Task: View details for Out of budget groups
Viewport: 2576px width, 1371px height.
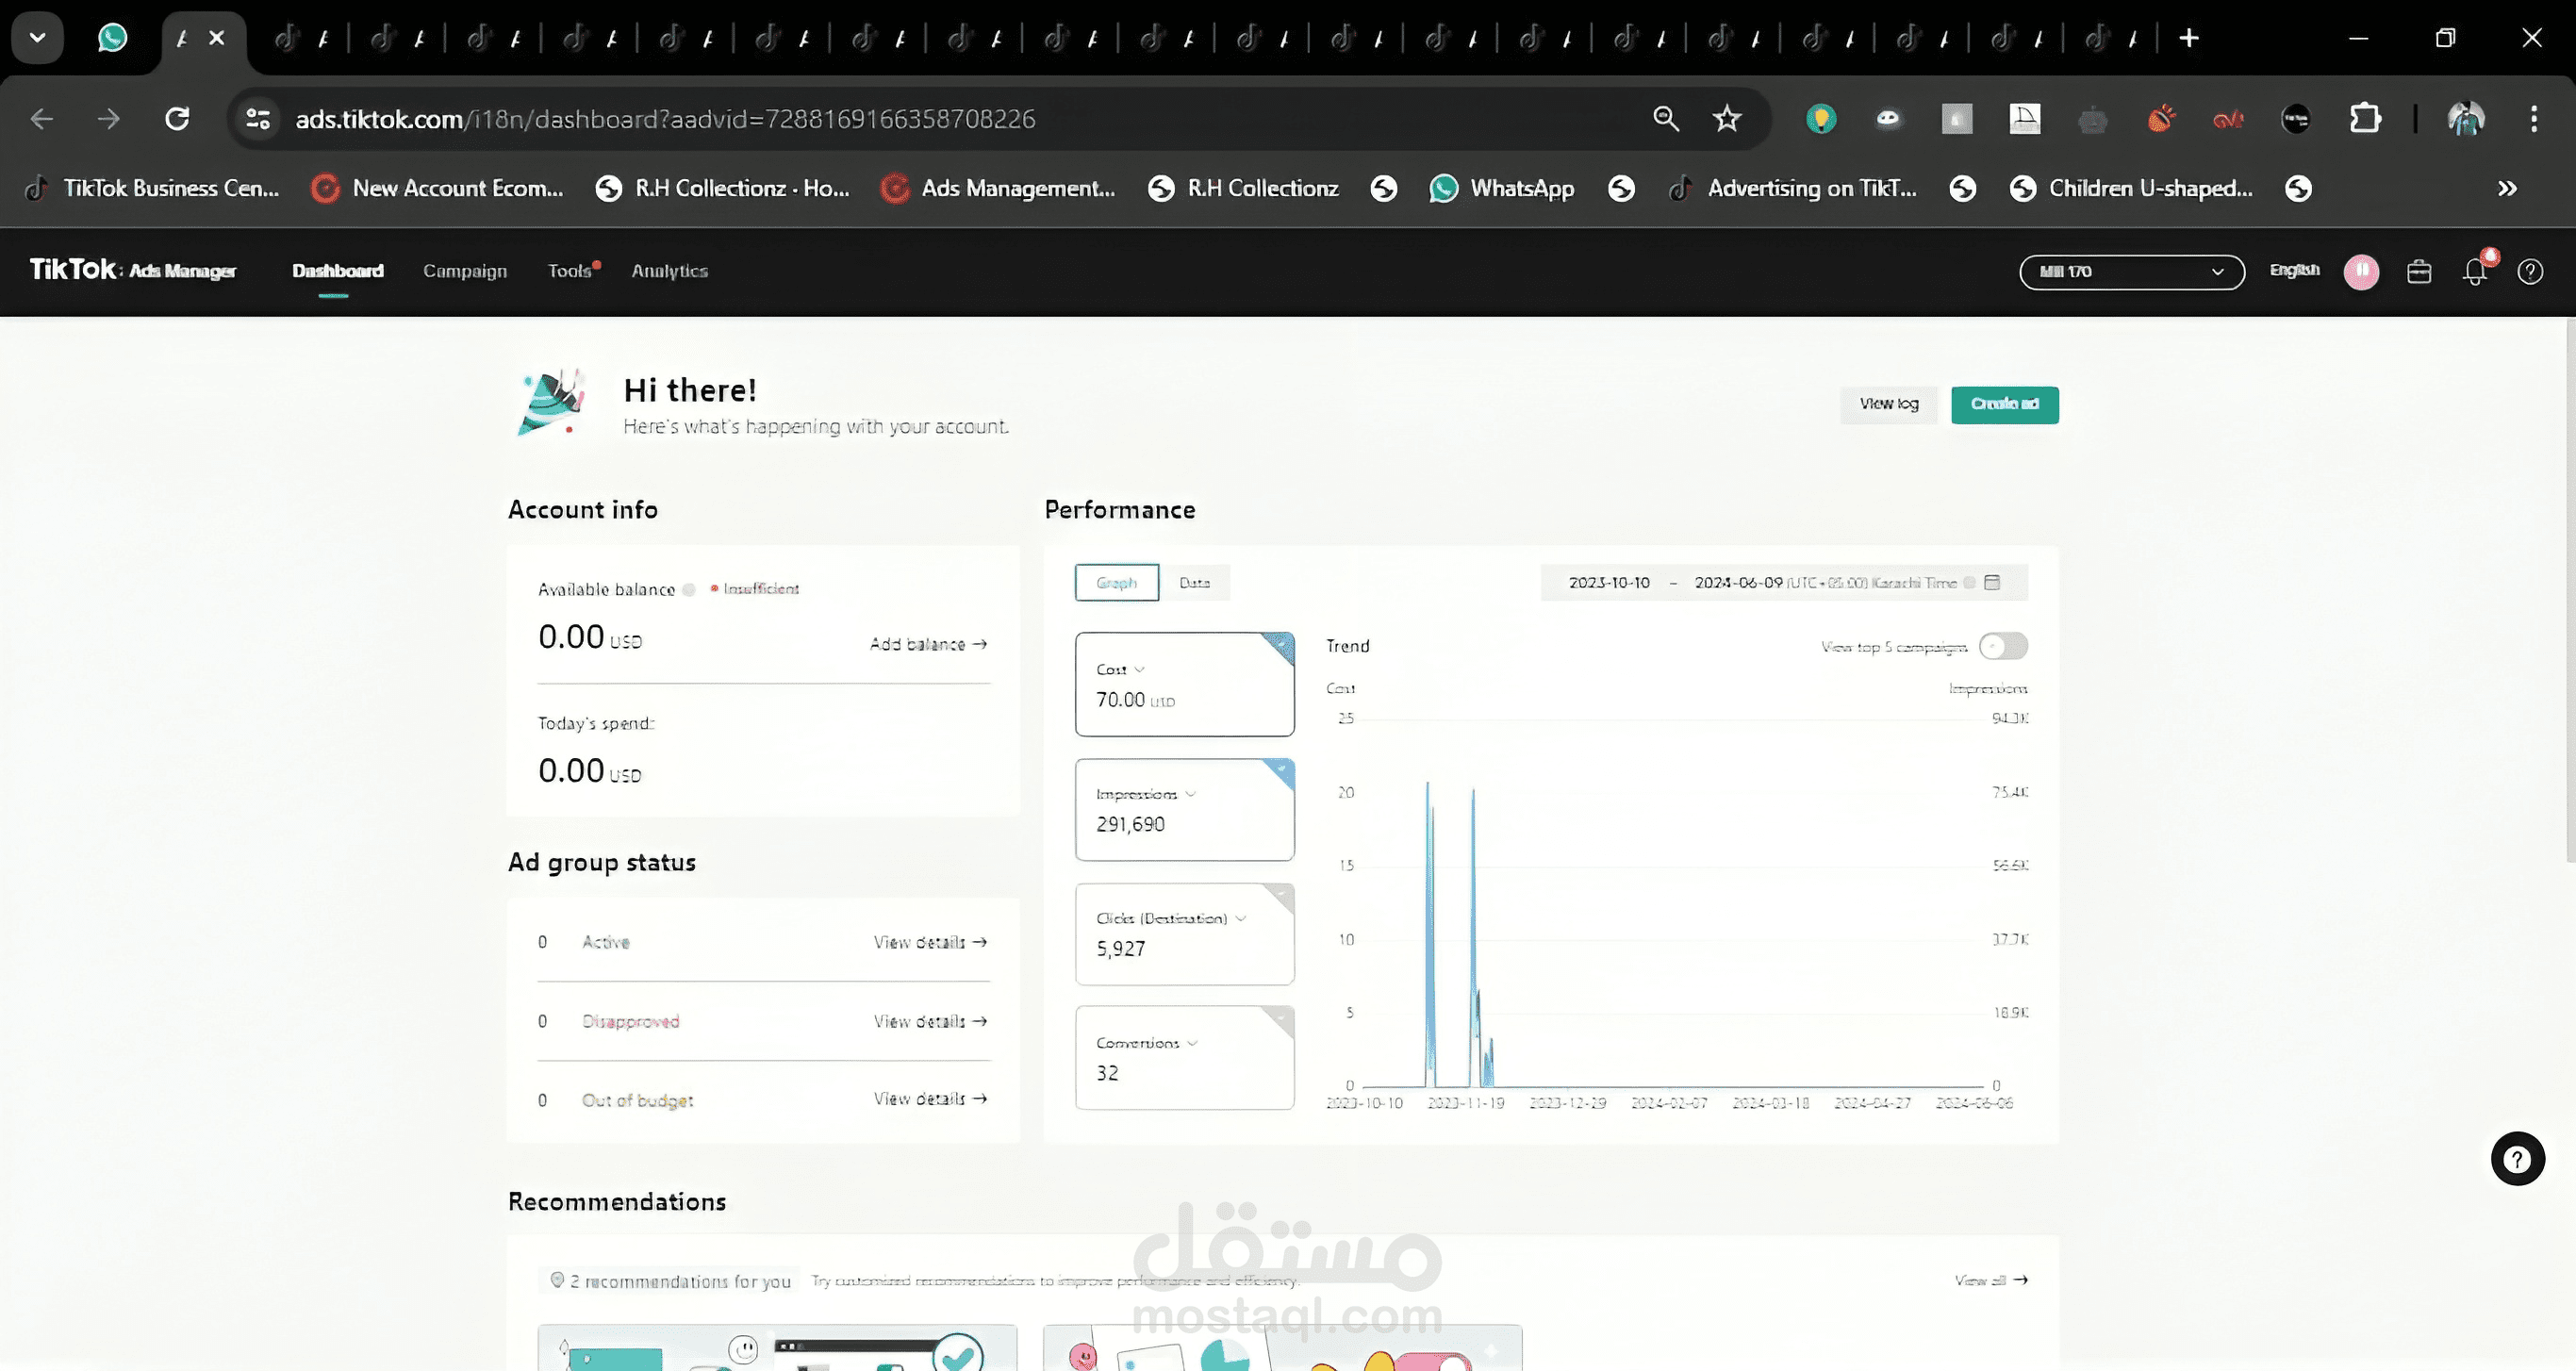Action: (930, 1099)
